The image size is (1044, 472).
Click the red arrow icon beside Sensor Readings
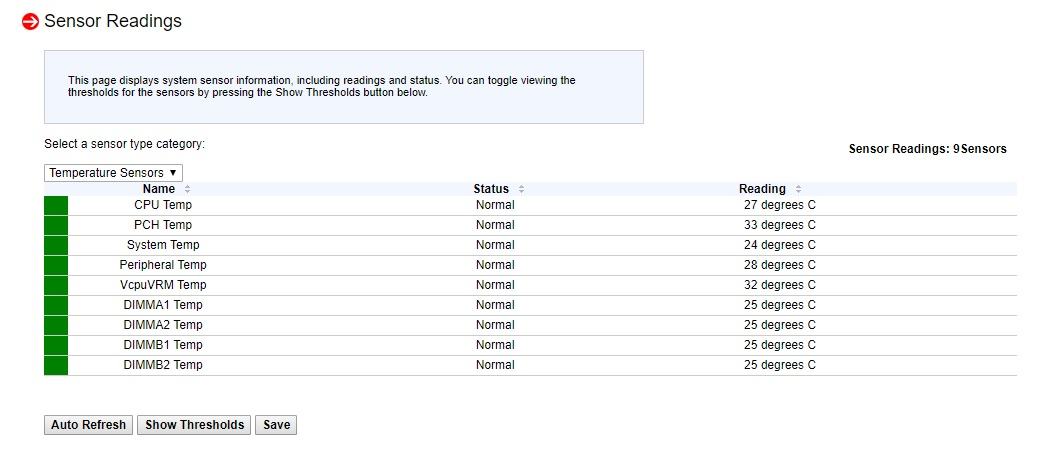pos(30,21)
